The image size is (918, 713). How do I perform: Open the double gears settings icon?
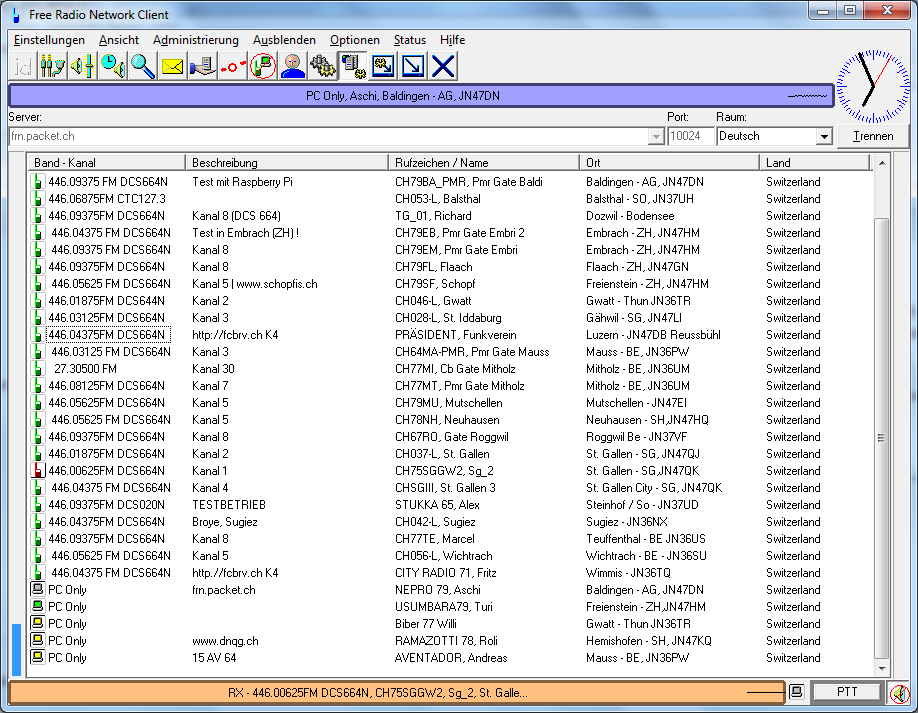click(x=323, y=66)
